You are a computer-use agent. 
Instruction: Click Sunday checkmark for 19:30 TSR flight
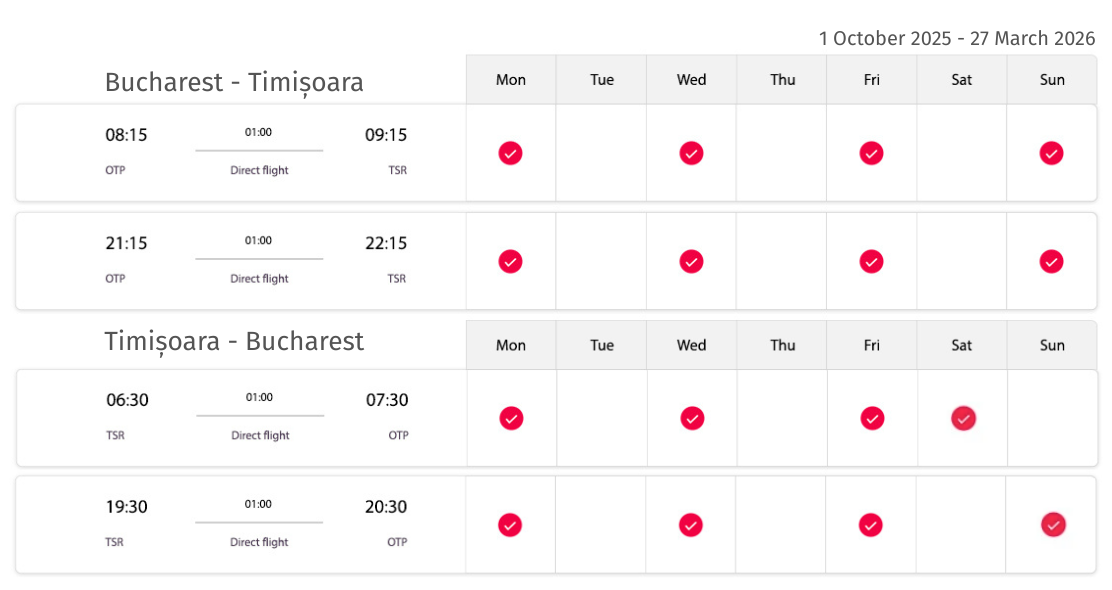[x=1053, y=525]
